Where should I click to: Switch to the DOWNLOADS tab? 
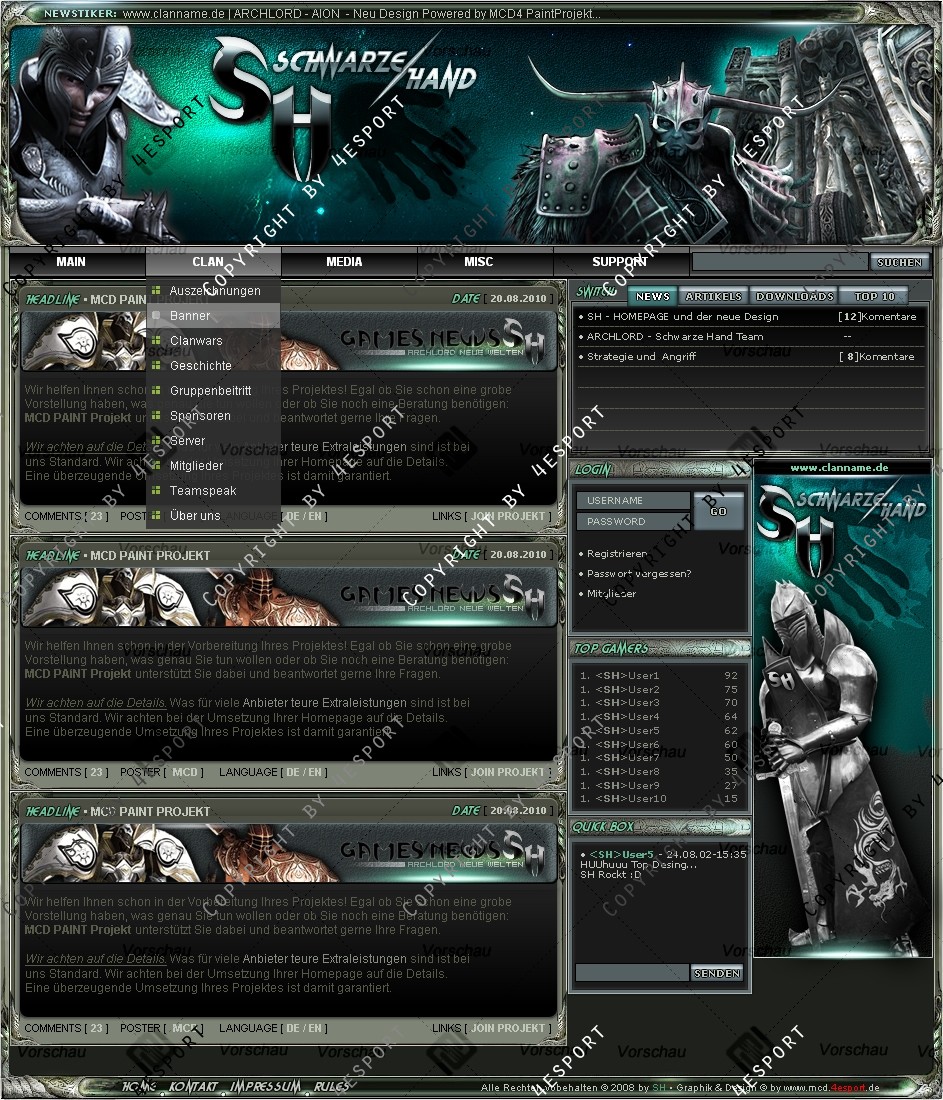click(x=795, y=296)
